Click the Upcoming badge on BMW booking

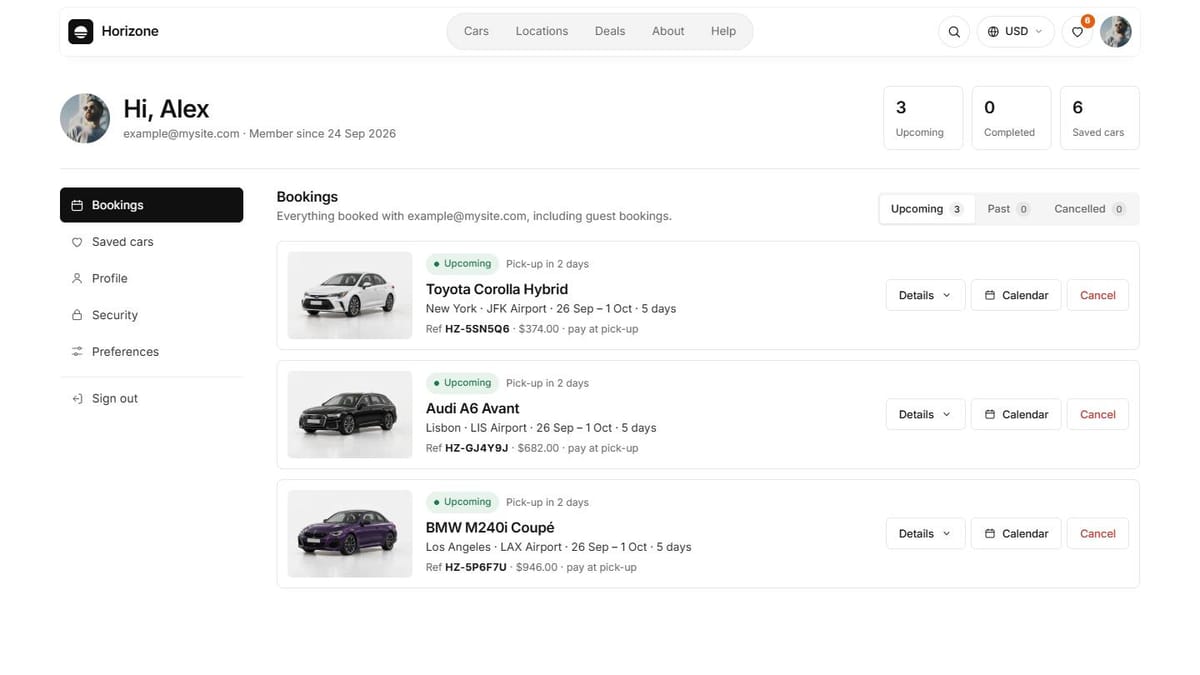tap(462, 502)
